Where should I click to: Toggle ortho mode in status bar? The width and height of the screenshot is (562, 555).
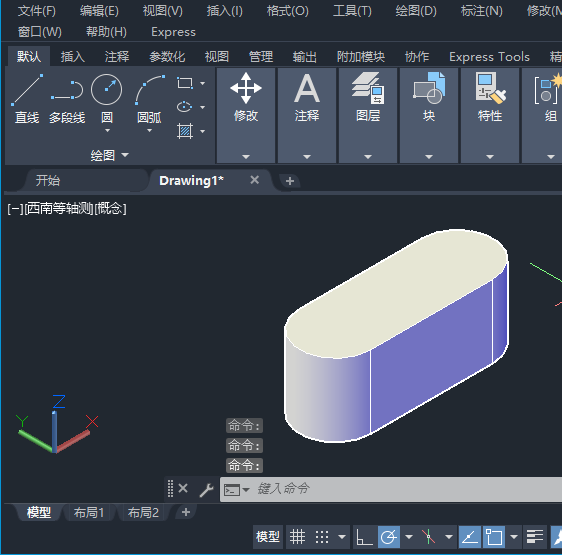pos(364,537)
